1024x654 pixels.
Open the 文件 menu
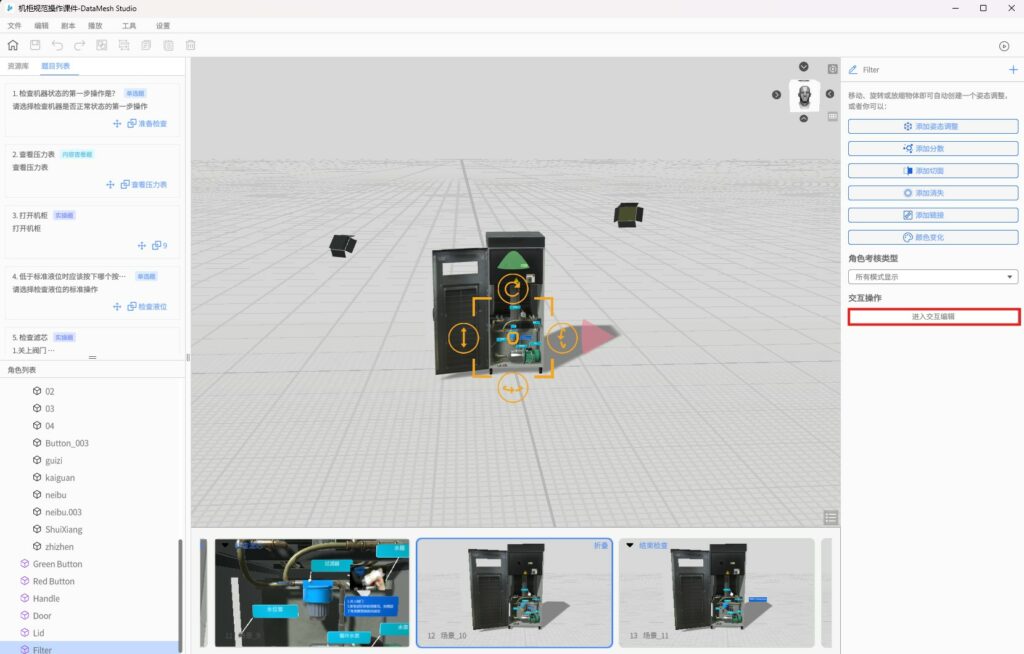coord(14,25)
